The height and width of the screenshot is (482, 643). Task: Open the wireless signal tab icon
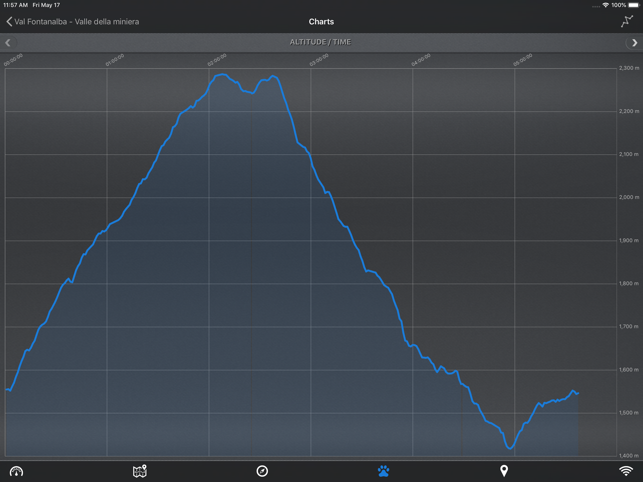pyautogui.click(x=626, y=471)
